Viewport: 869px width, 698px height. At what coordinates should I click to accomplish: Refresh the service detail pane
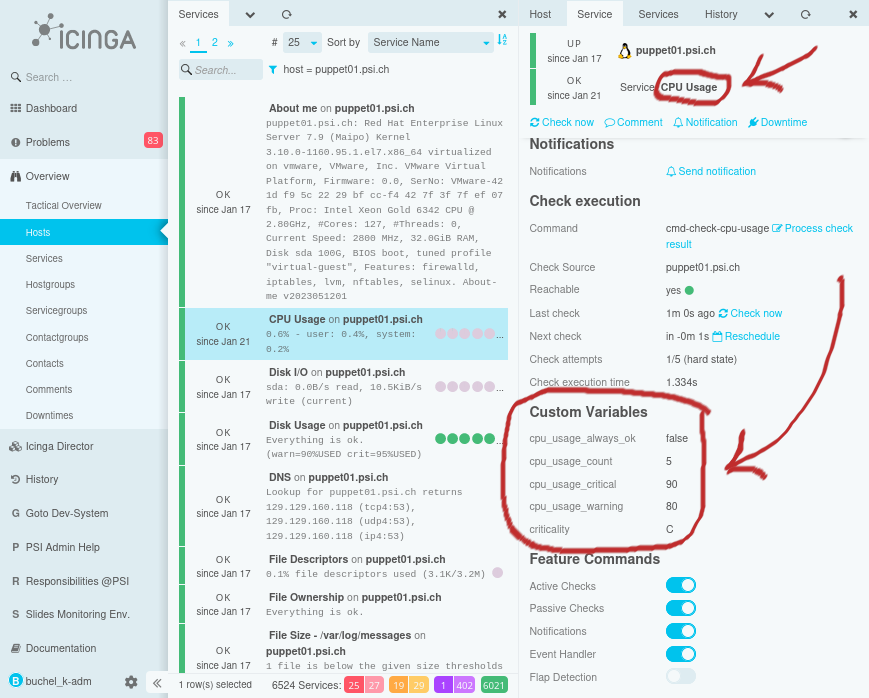coord(806,14)
